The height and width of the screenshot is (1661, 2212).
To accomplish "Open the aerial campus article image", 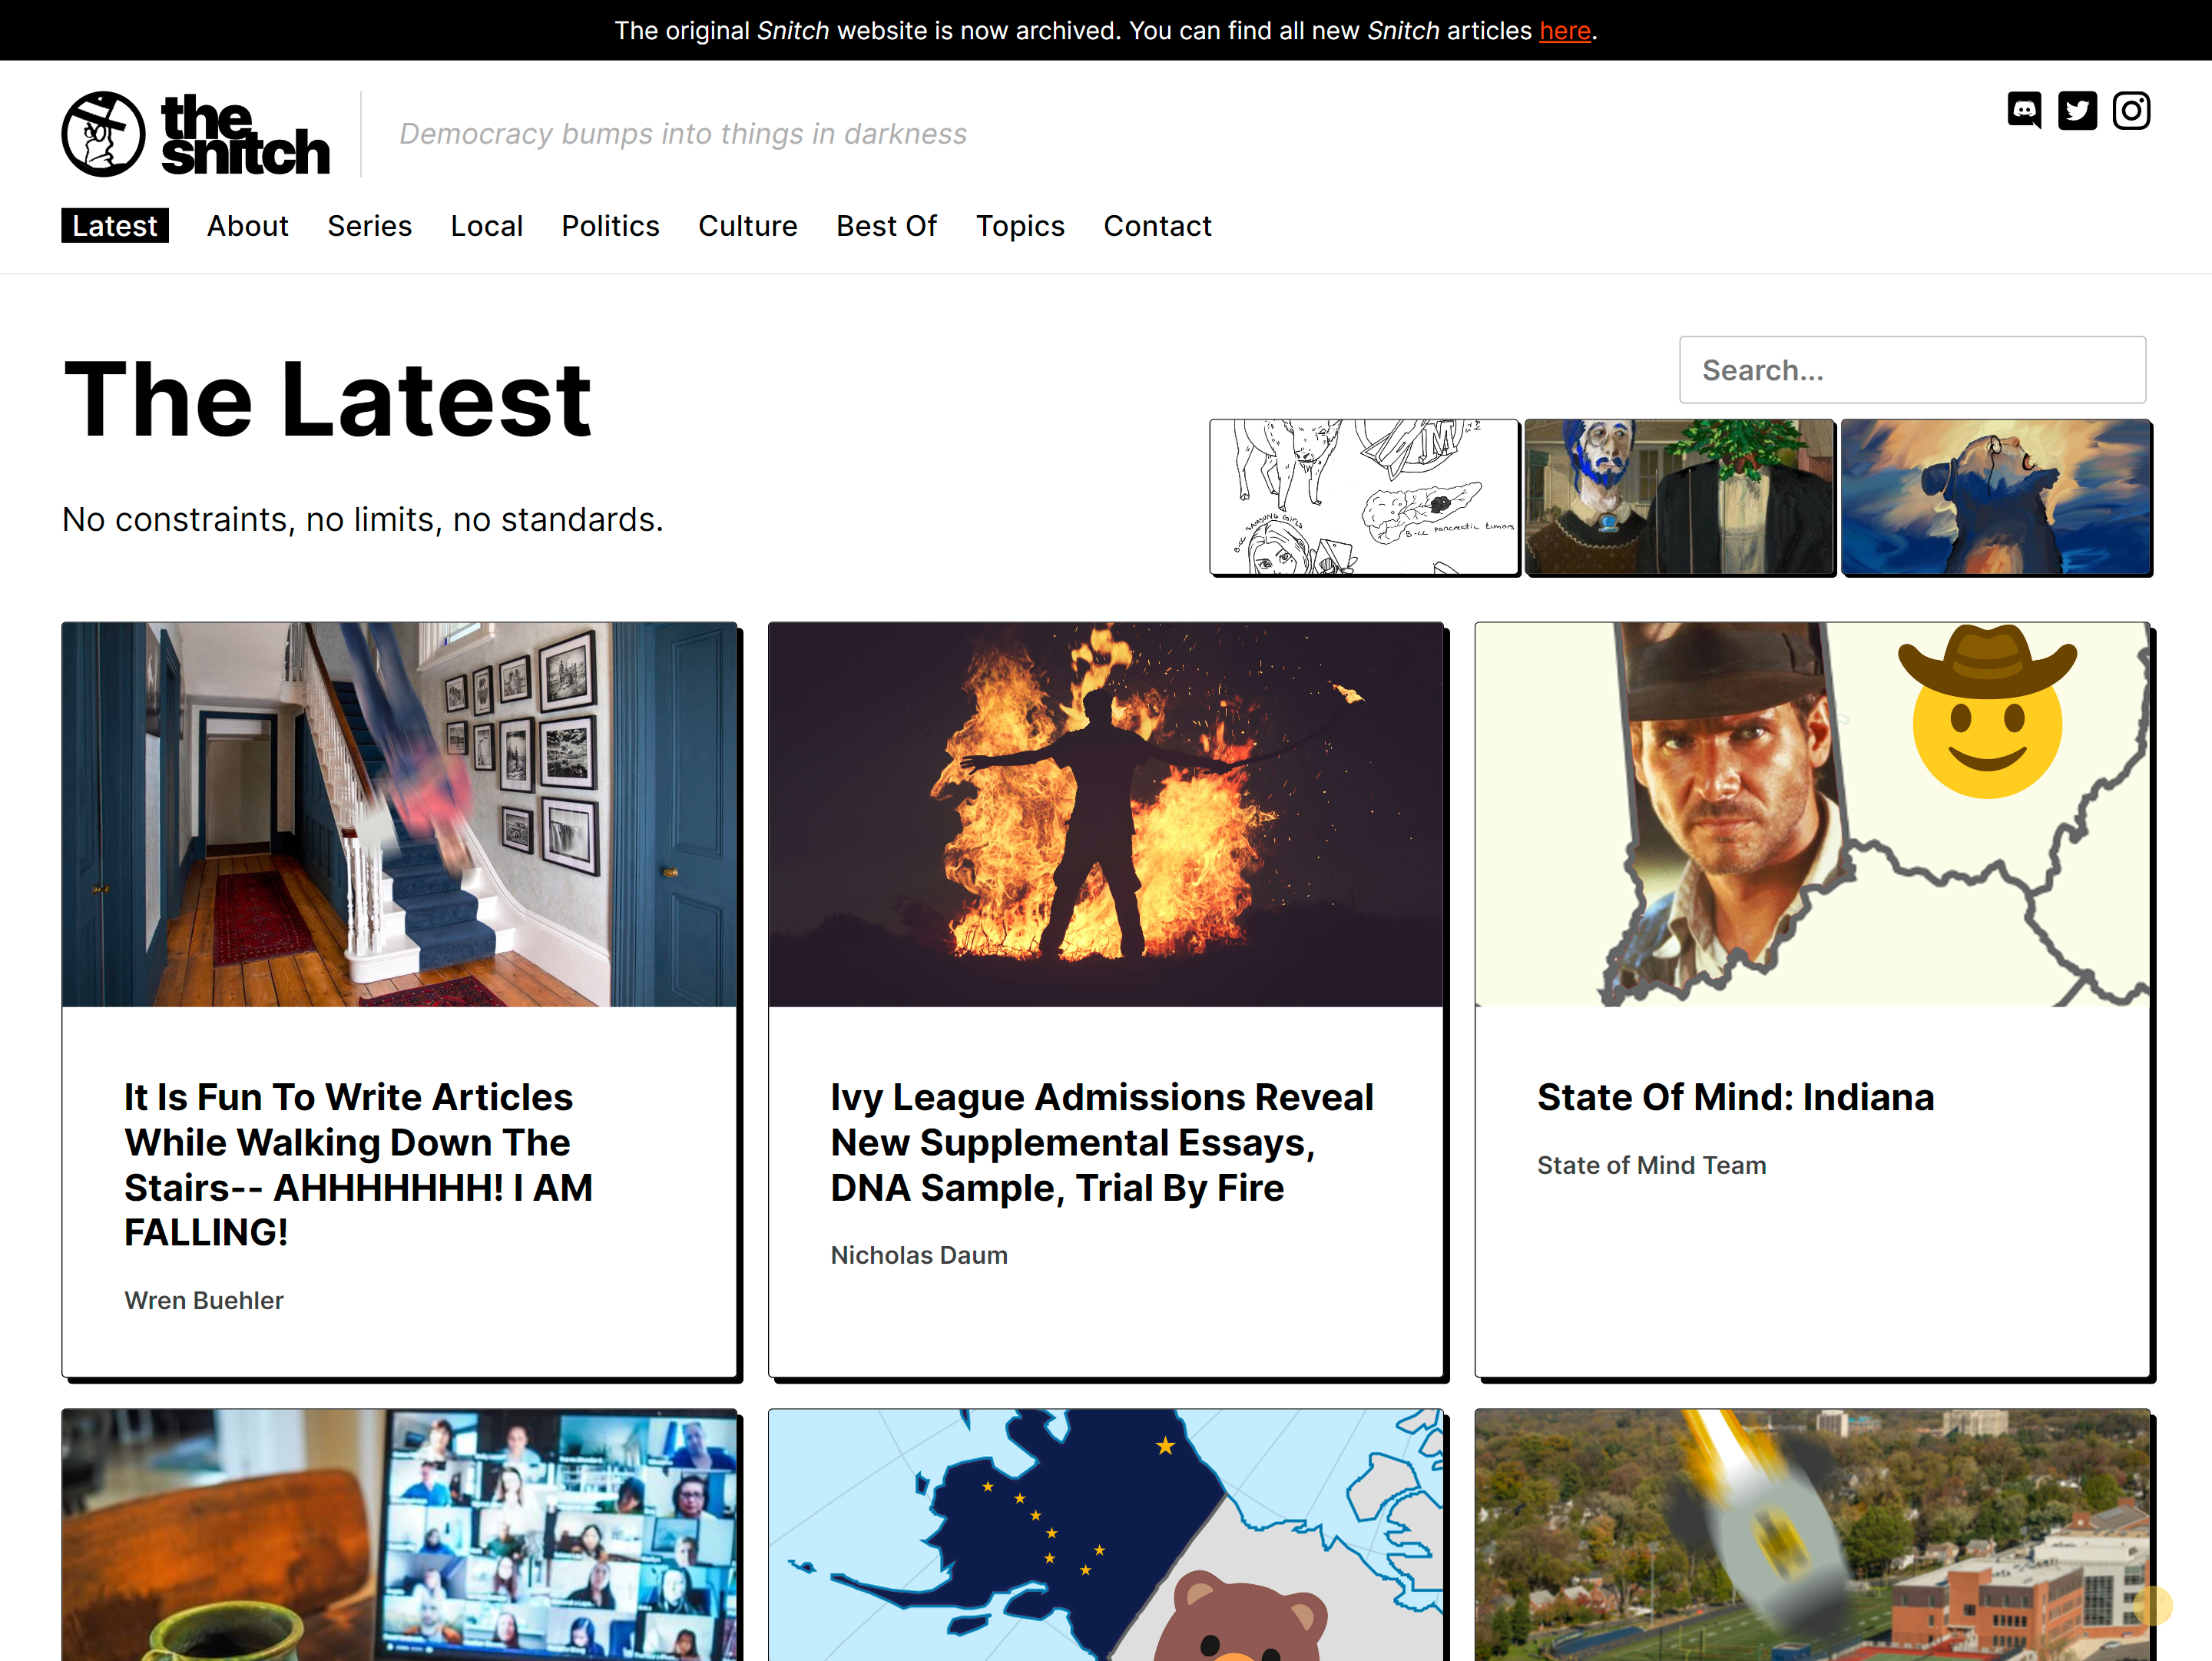I will click(1812, 1535).
